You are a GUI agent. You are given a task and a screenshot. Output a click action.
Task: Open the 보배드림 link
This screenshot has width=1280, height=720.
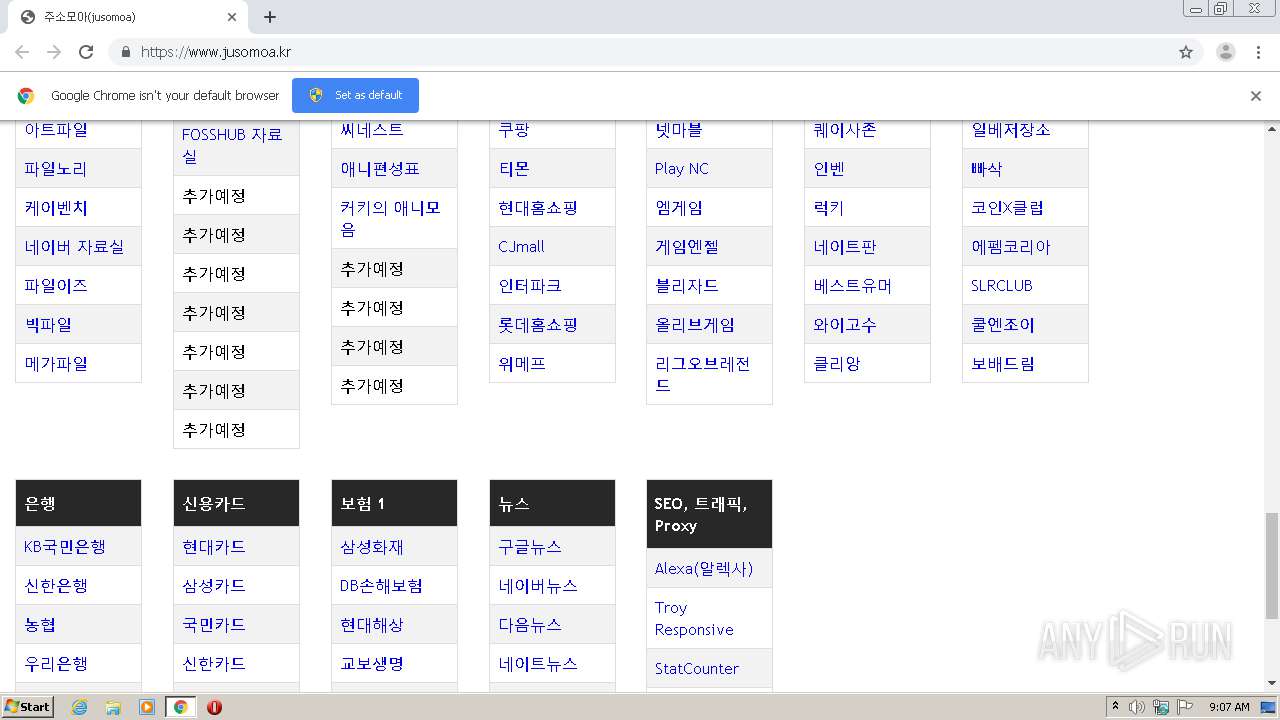pos(1003,364)
